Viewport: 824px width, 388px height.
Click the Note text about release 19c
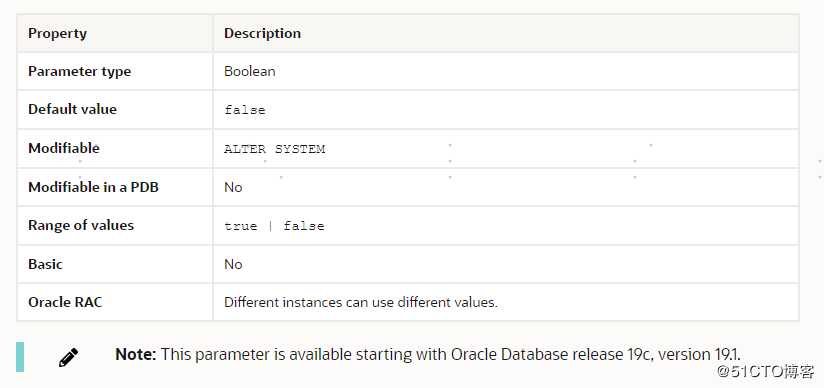point(428,354)
